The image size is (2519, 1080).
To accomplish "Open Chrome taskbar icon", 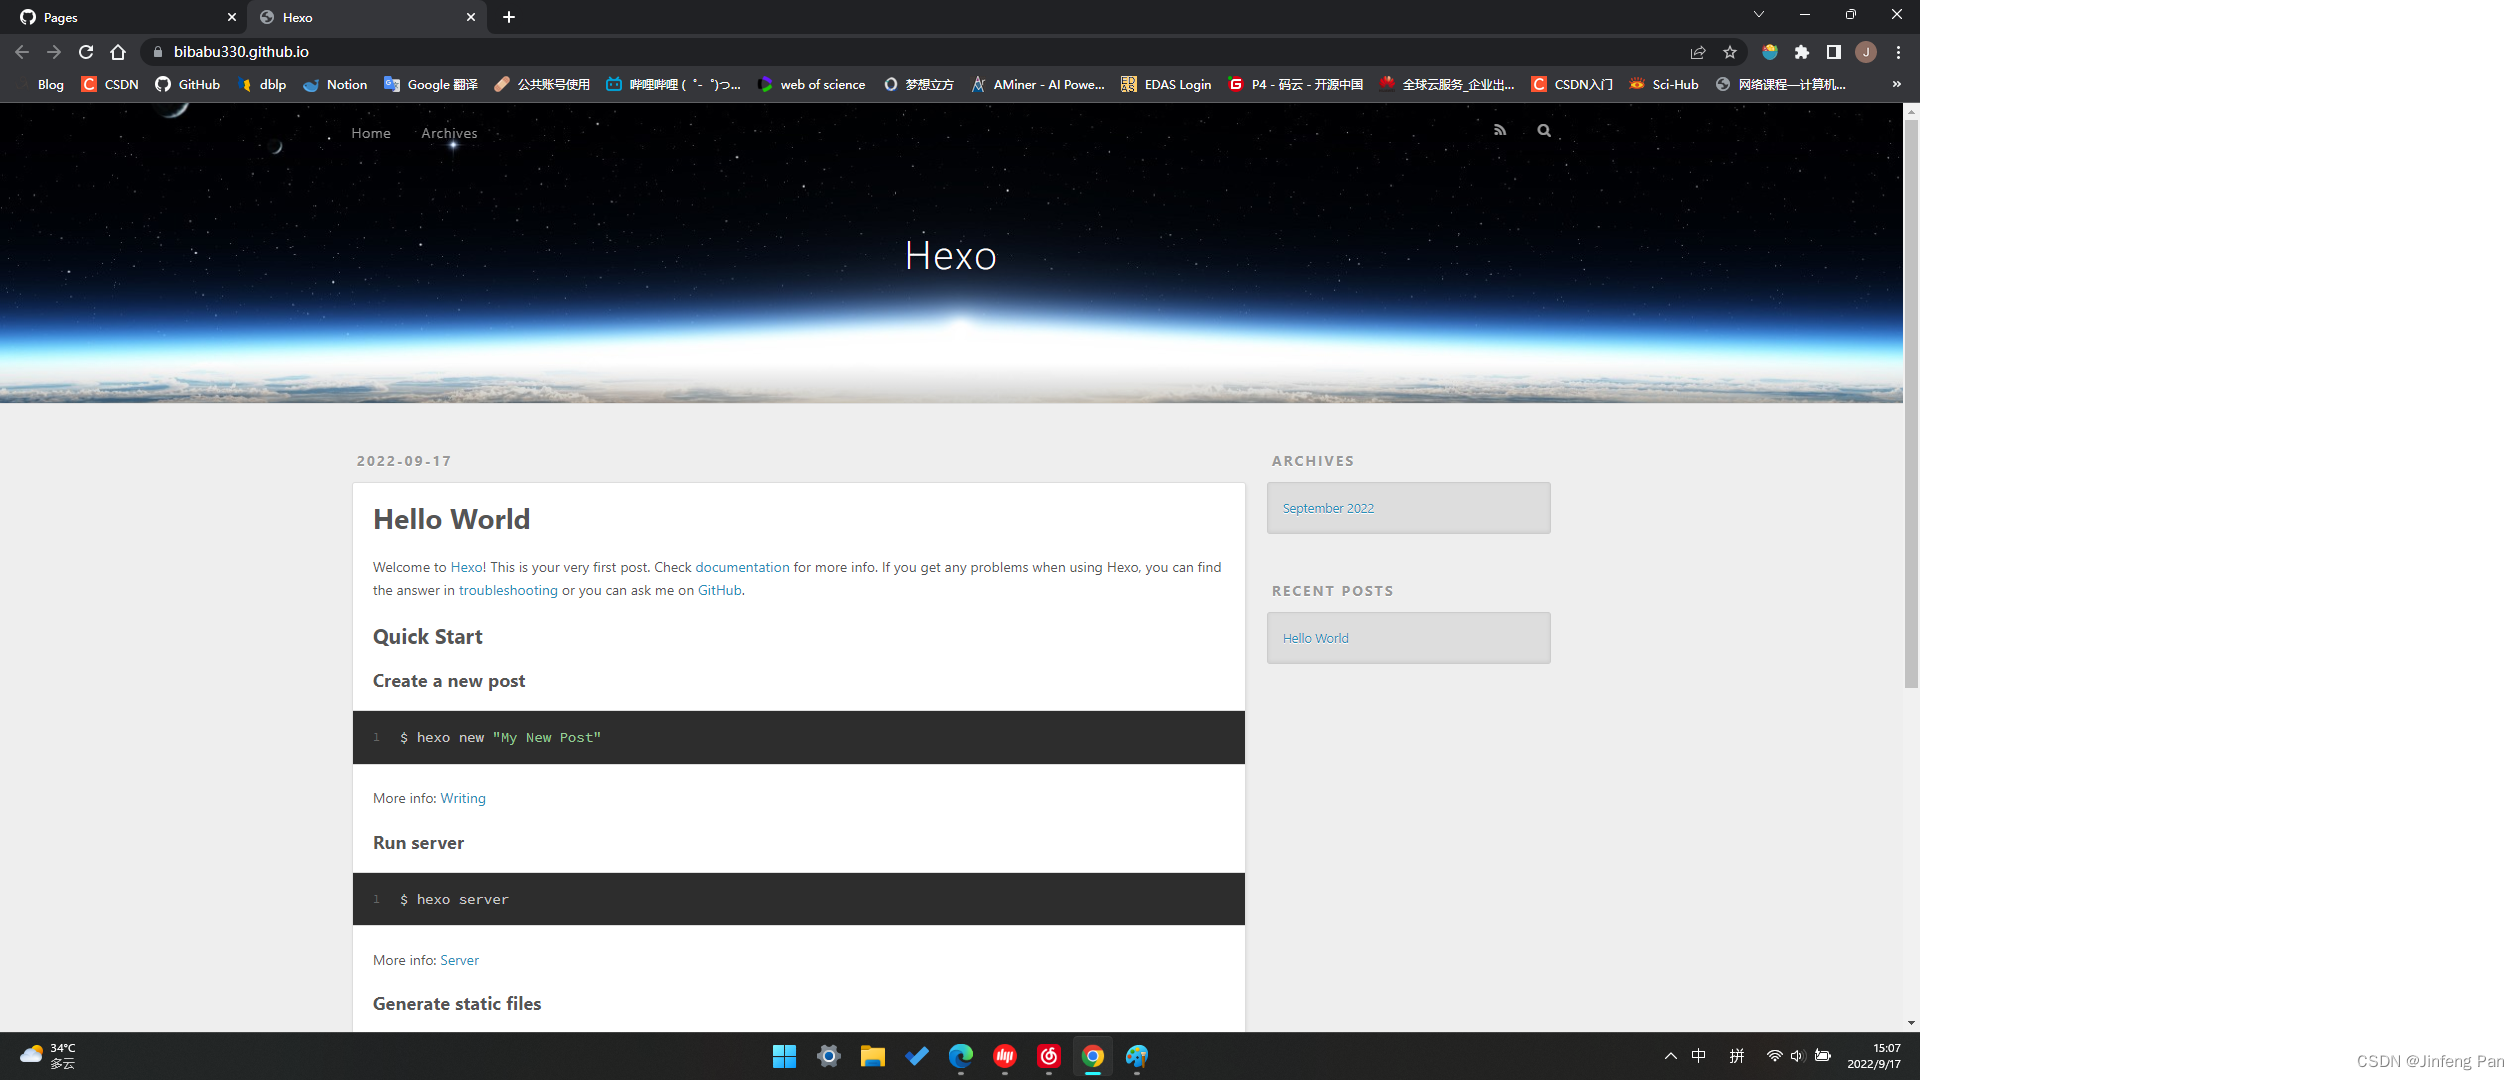I will click(x=1092, y=1056).
